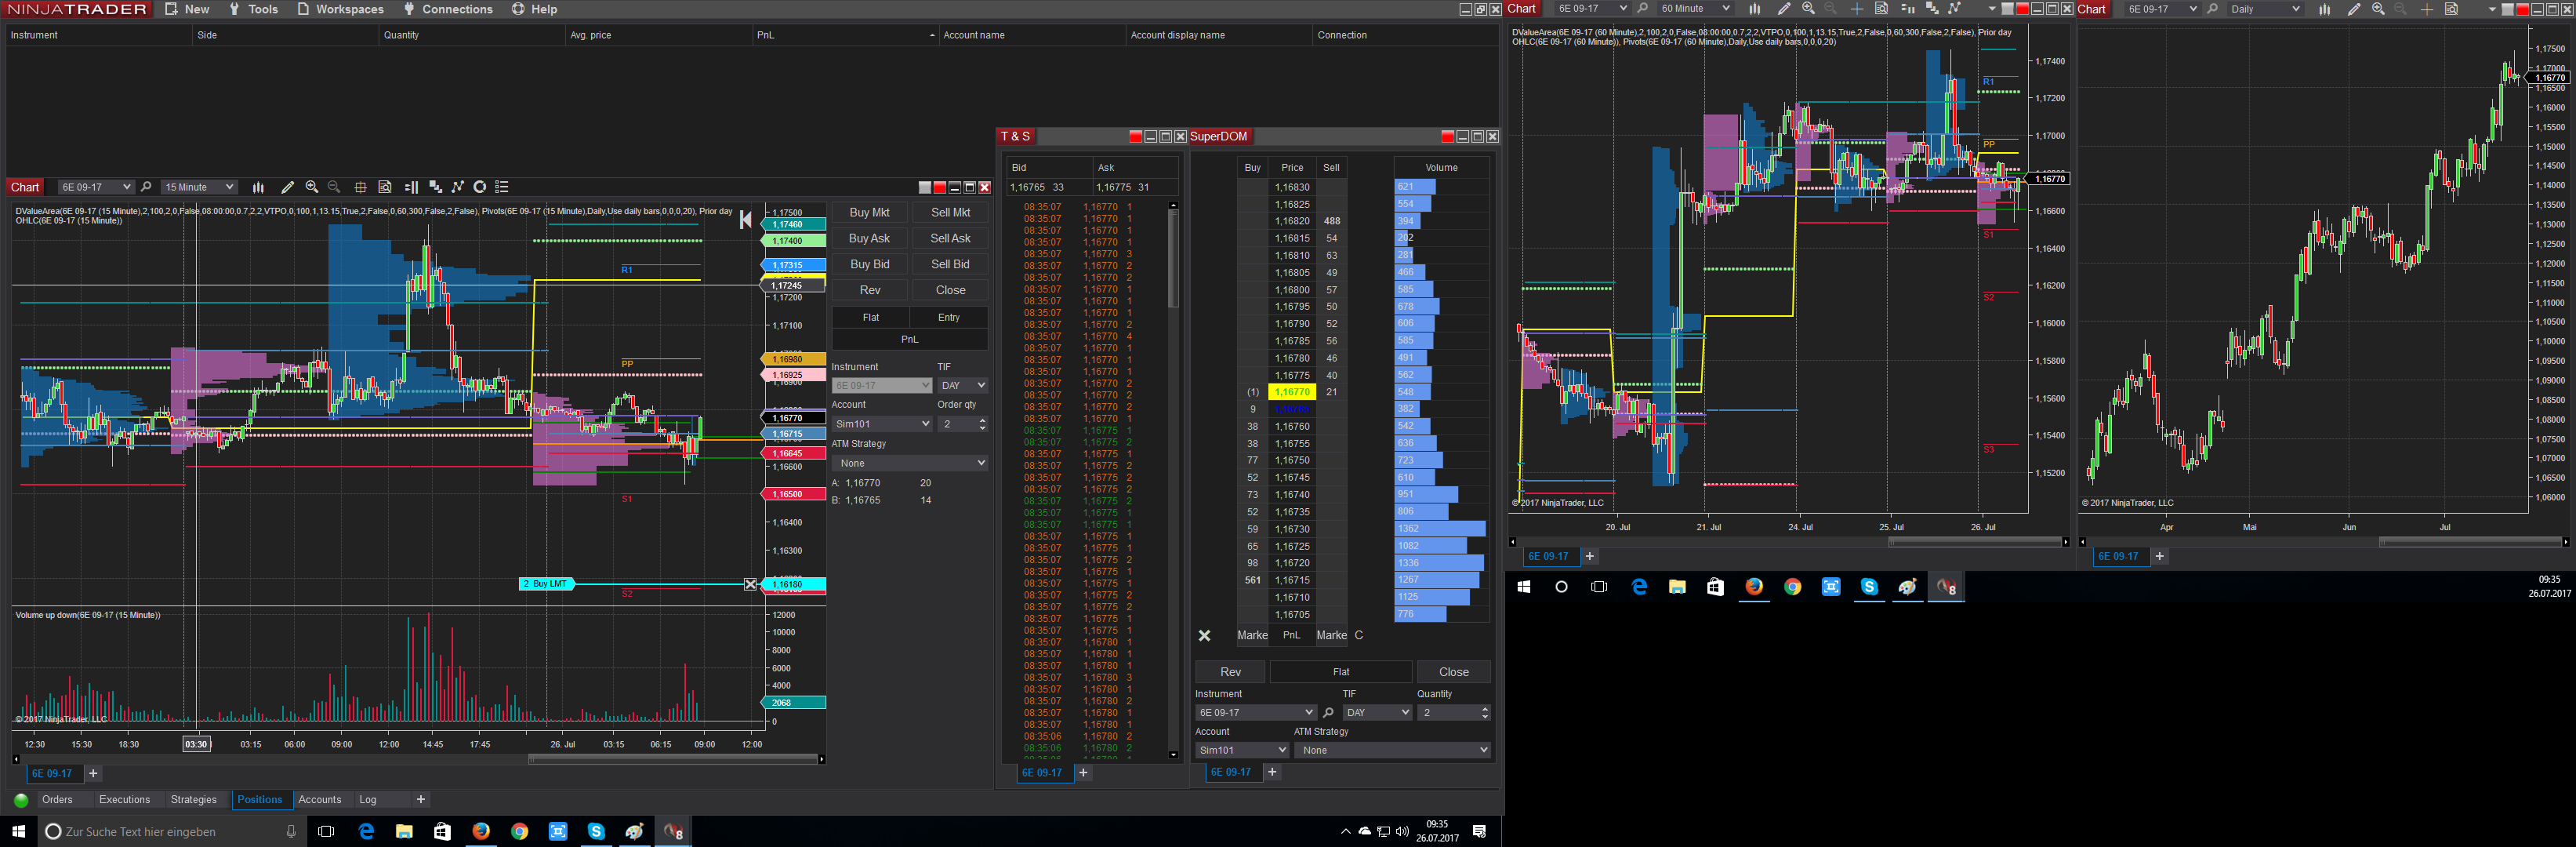Click red link swatch in T&S title bar

(1135, 136)
